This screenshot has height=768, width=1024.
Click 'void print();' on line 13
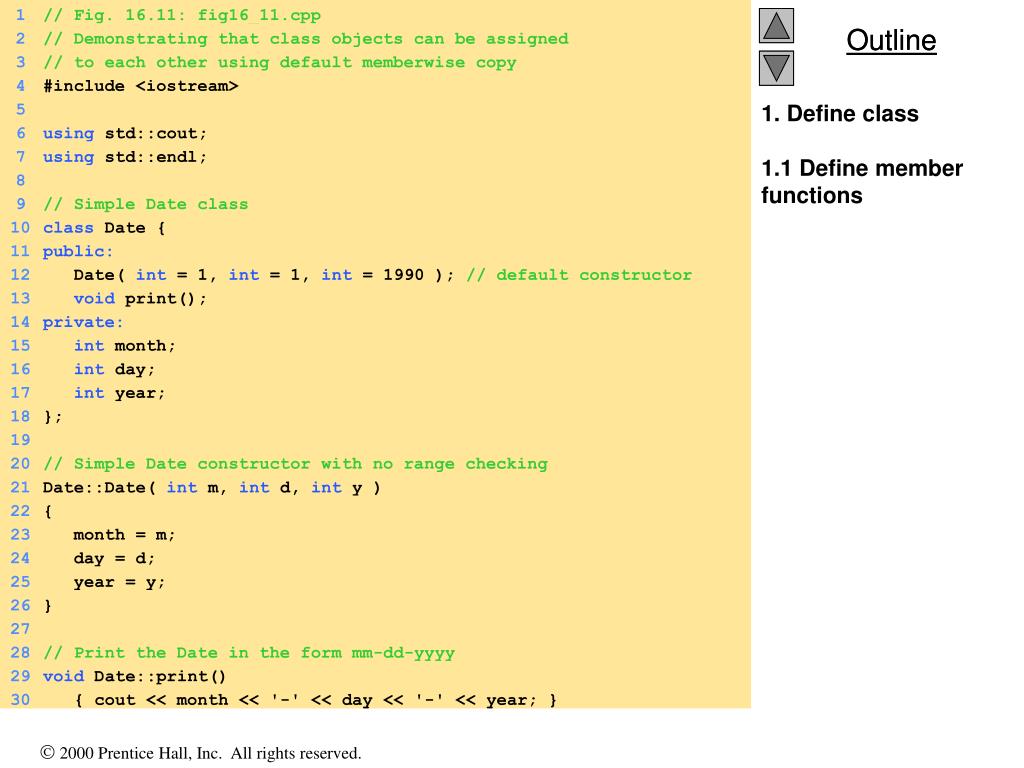pos(140,298)
